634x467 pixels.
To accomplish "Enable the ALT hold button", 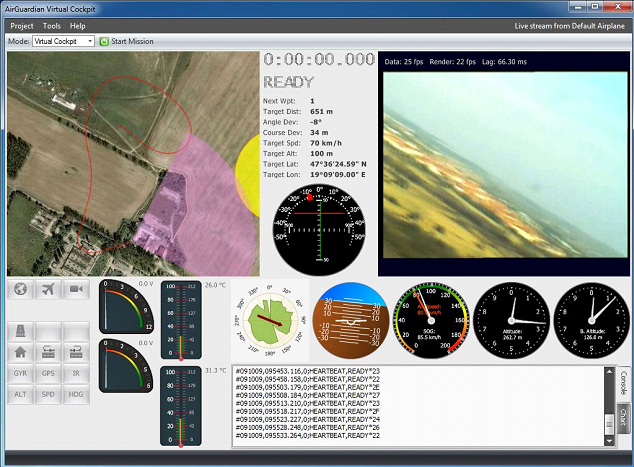I will tap(21, 394).
